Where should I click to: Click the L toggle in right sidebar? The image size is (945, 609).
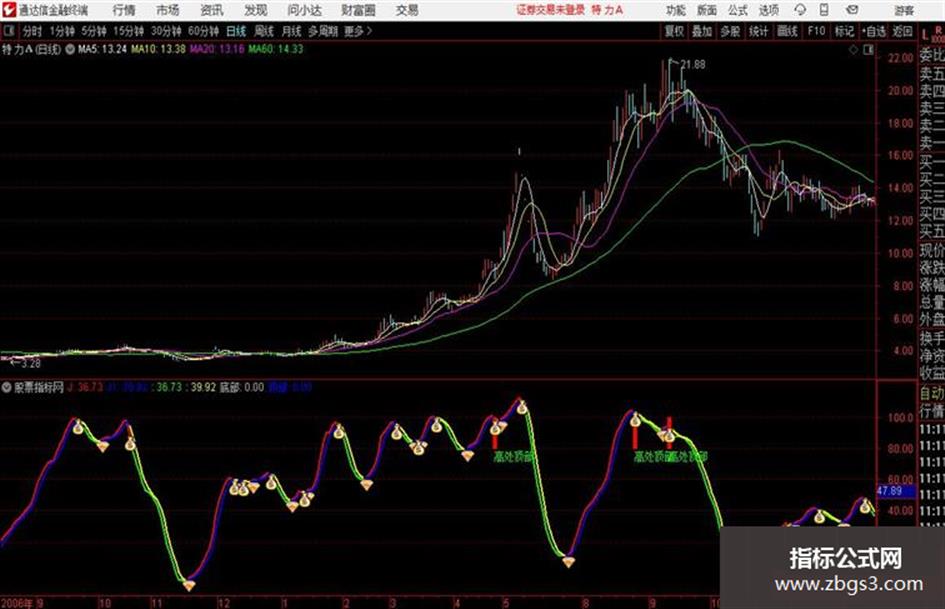(x=925, y=35)
